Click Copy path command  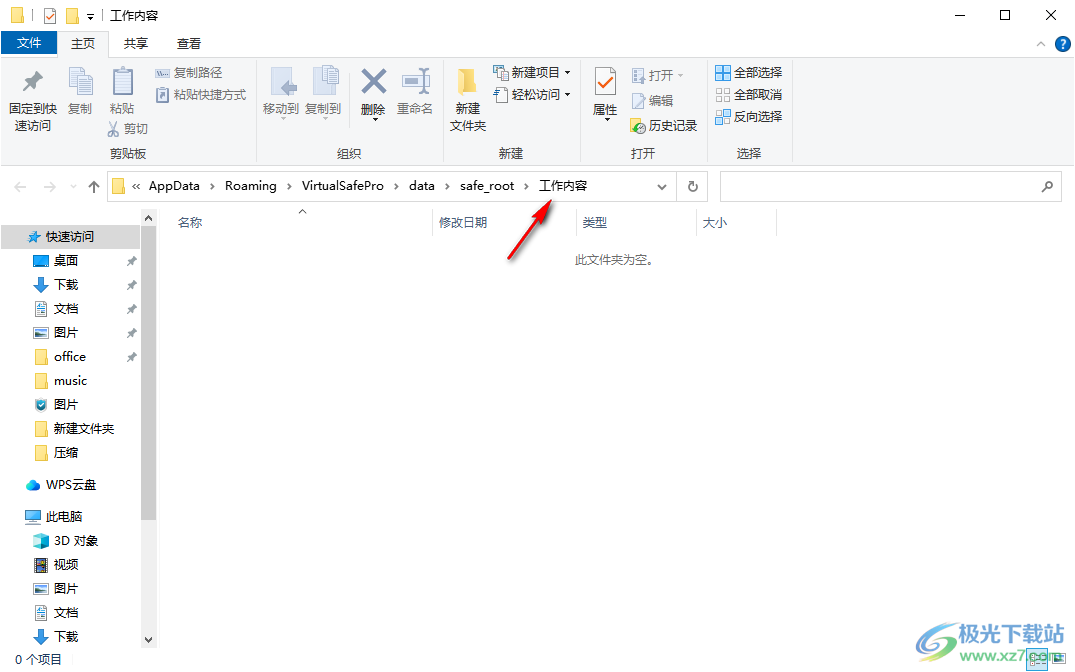(189, 73)
